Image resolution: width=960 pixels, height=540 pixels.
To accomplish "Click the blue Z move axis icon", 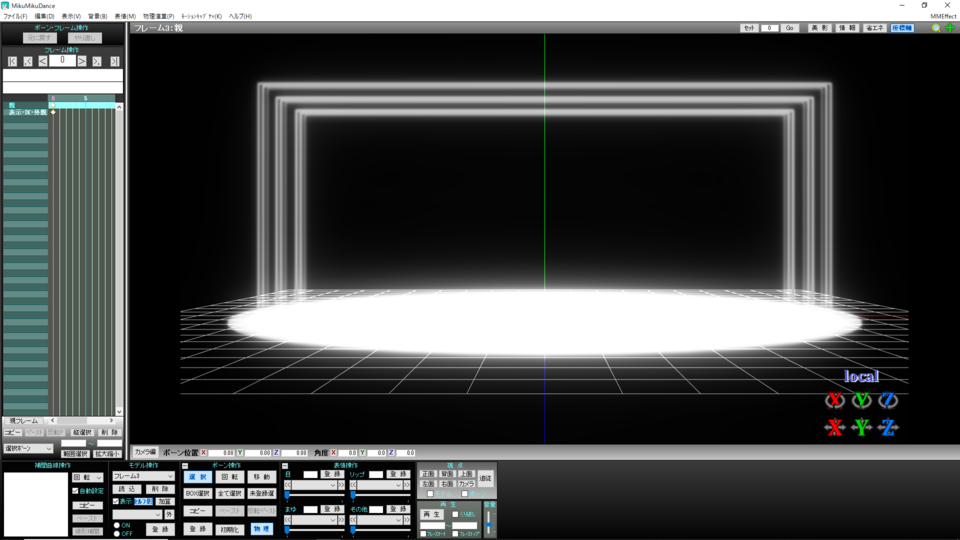I will 888,427.
